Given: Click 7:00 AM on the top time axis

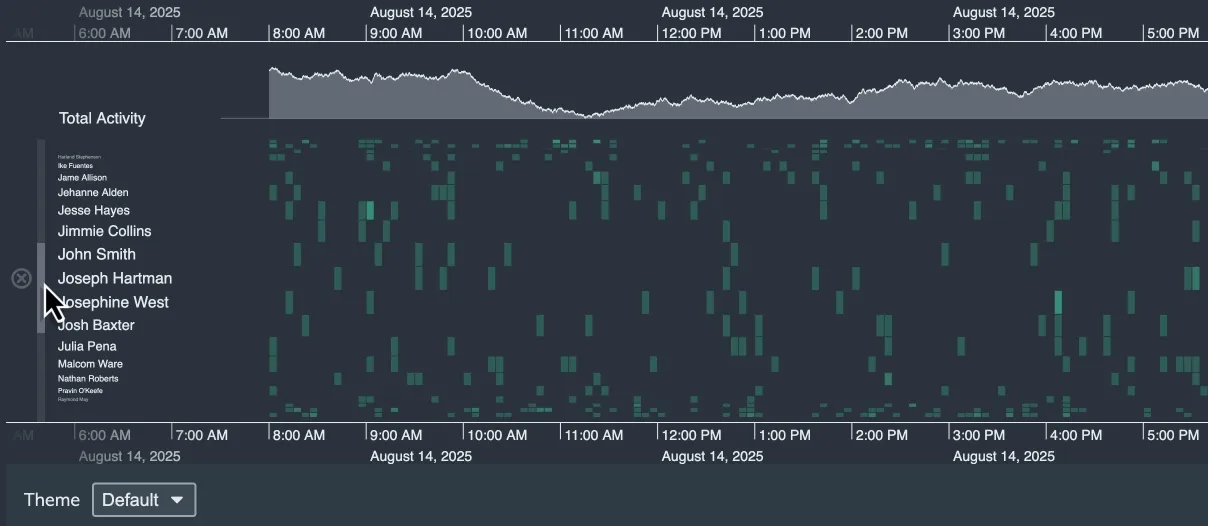Looking at the screenshot, I should tap(201, 33).
